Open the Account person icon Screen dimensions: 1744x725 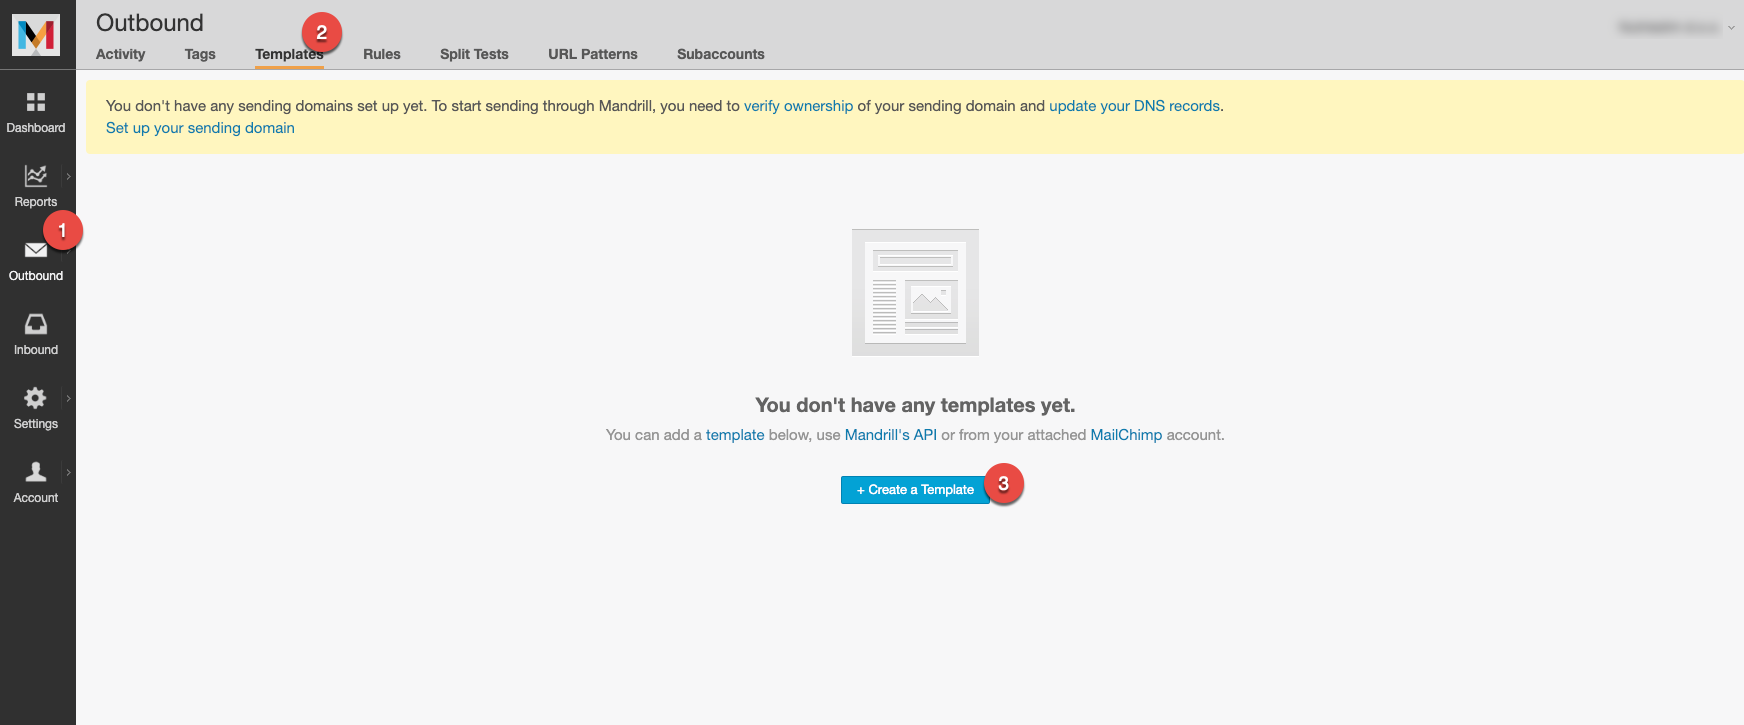point(36,472)
